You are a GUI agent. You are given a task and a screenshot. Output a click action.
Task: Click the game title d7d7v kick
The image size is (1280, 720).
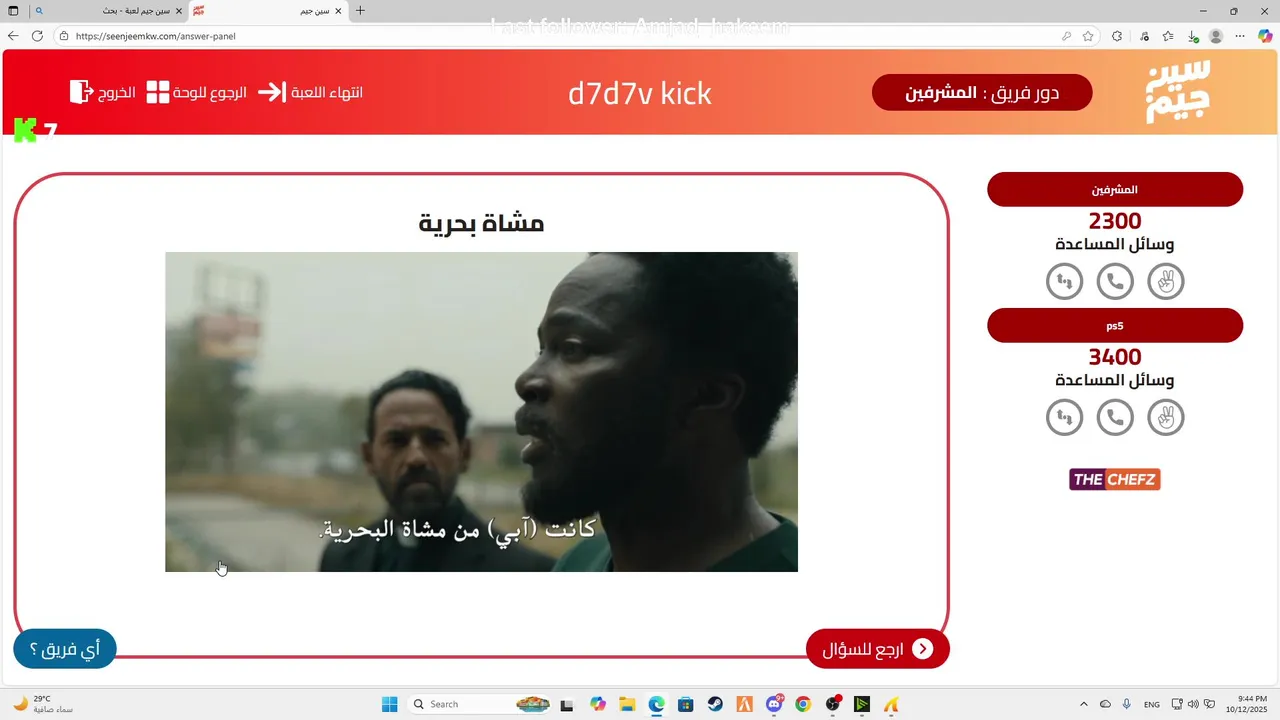point(640,93)
